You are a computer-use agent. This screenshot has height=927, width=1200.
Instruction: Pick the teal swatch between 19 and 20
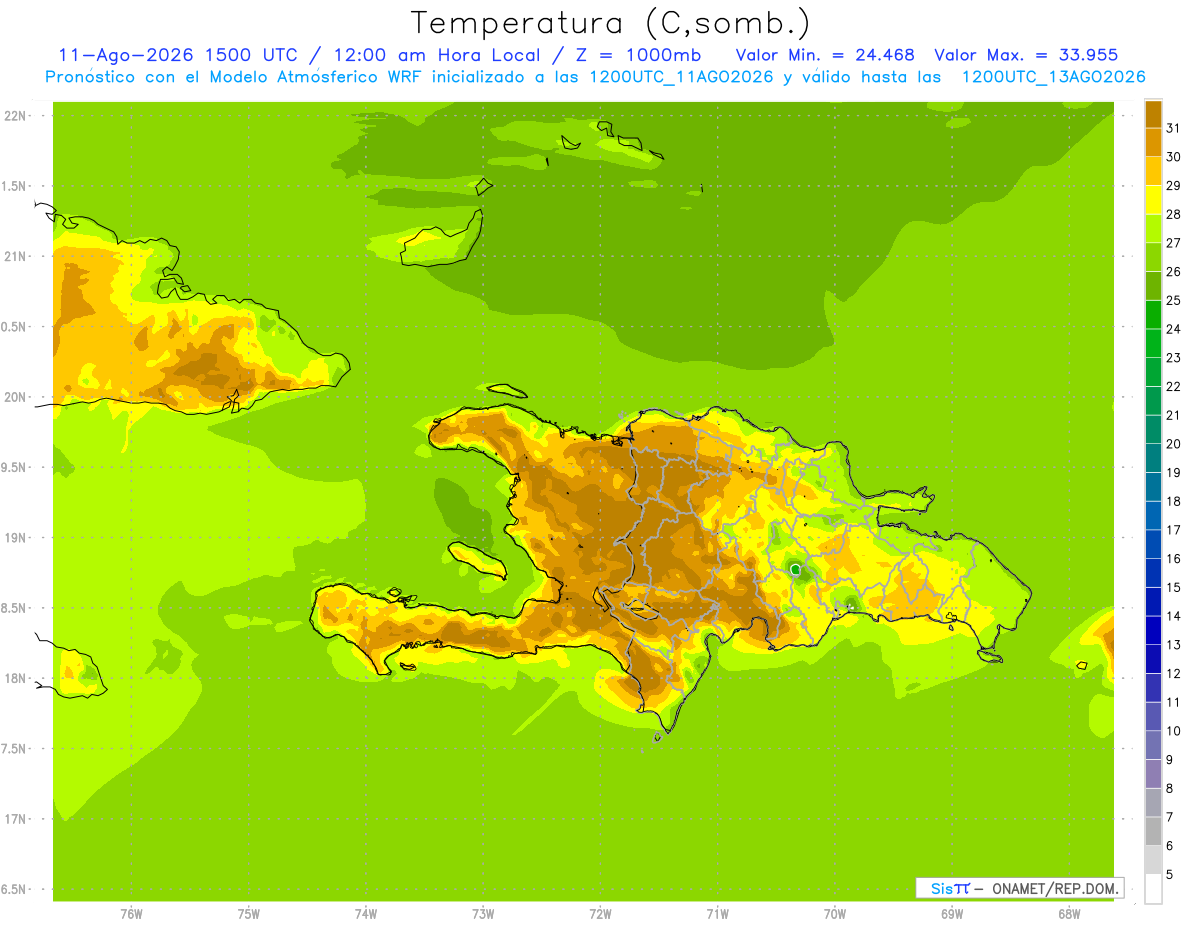pyautogui.click(x=1153, y=458)
